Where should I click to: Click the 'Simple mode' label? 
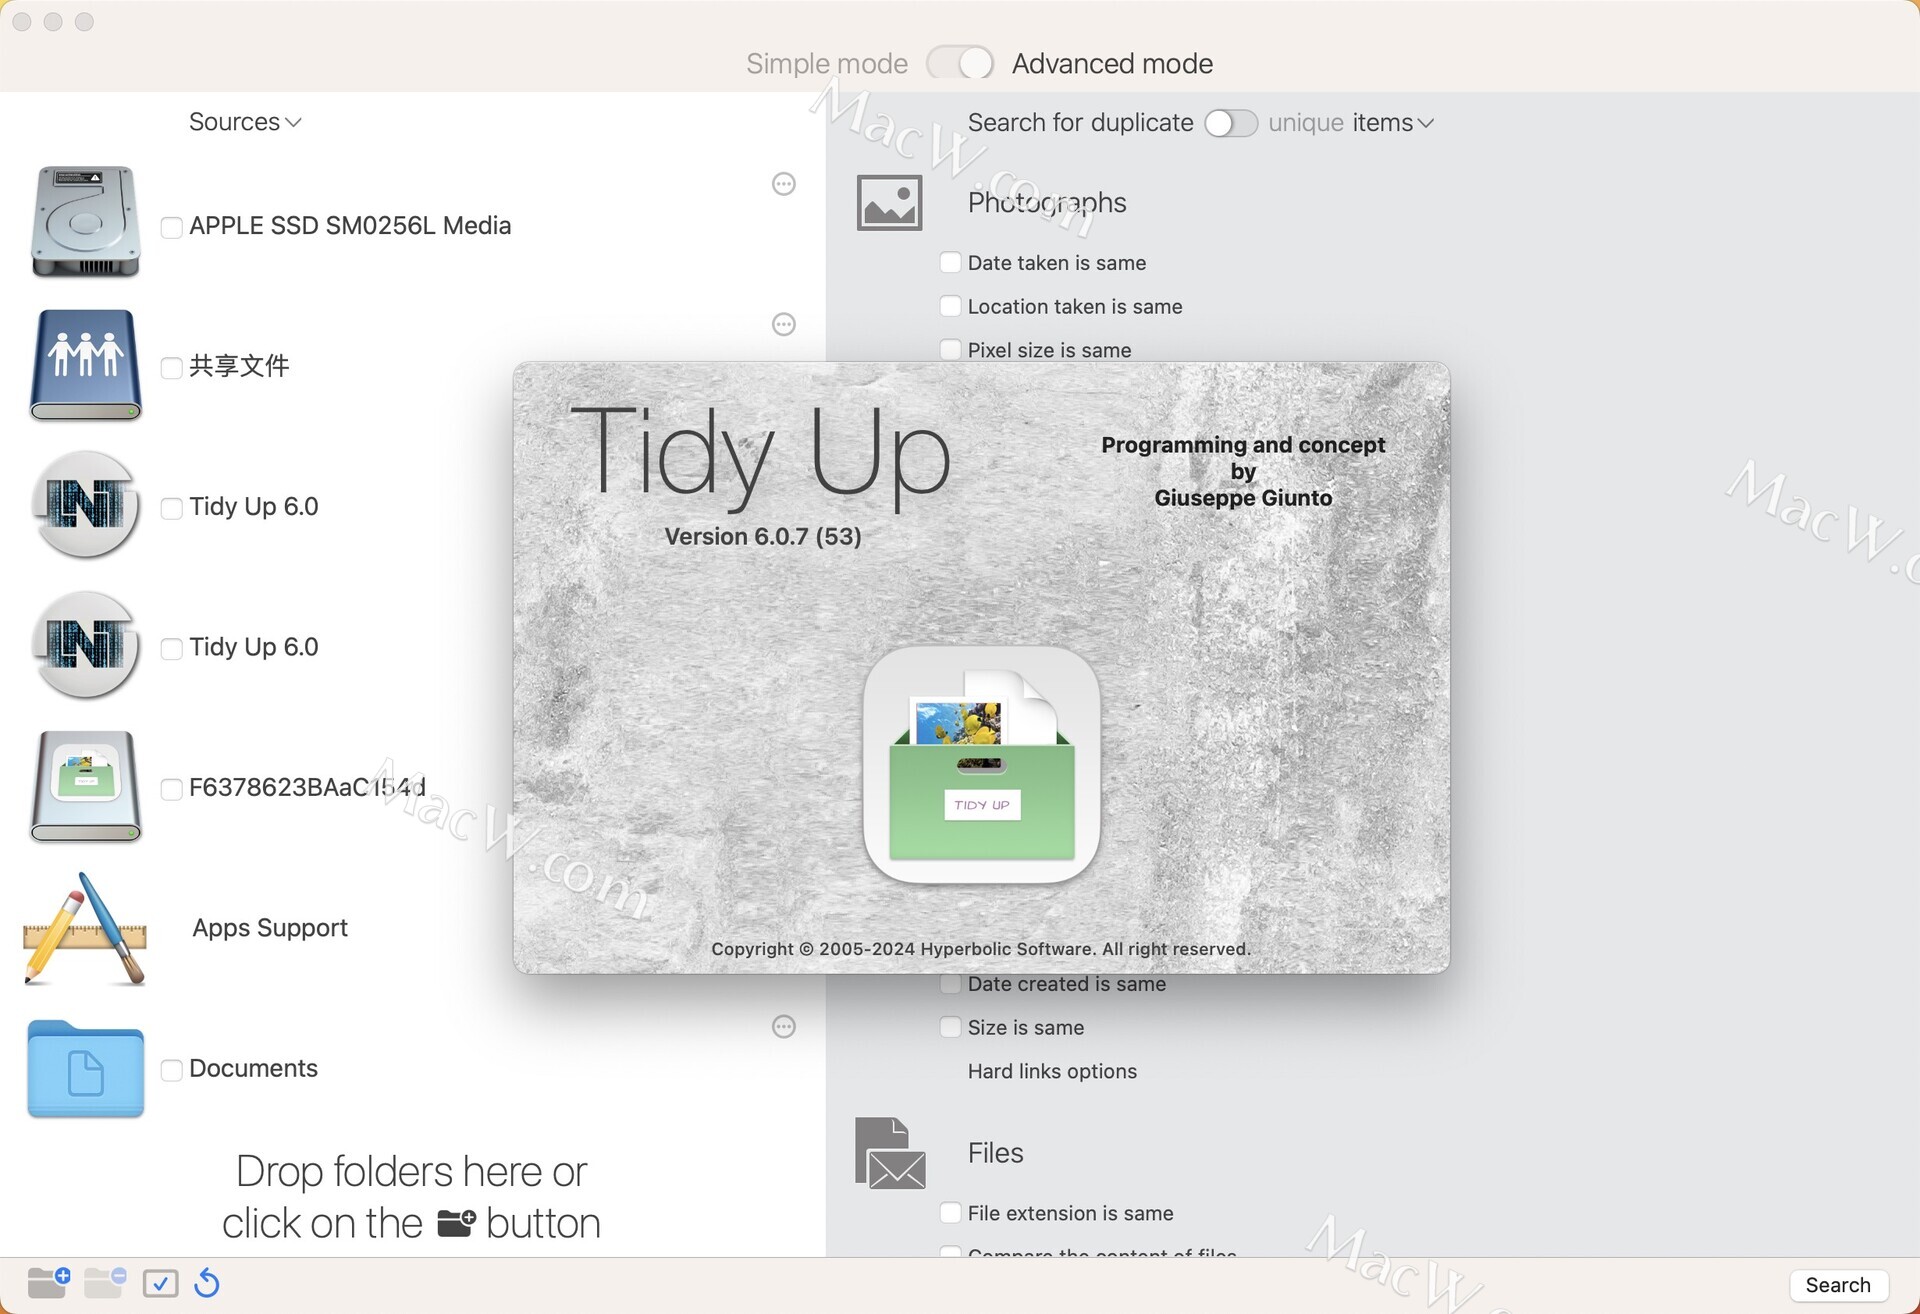point(827,64)
